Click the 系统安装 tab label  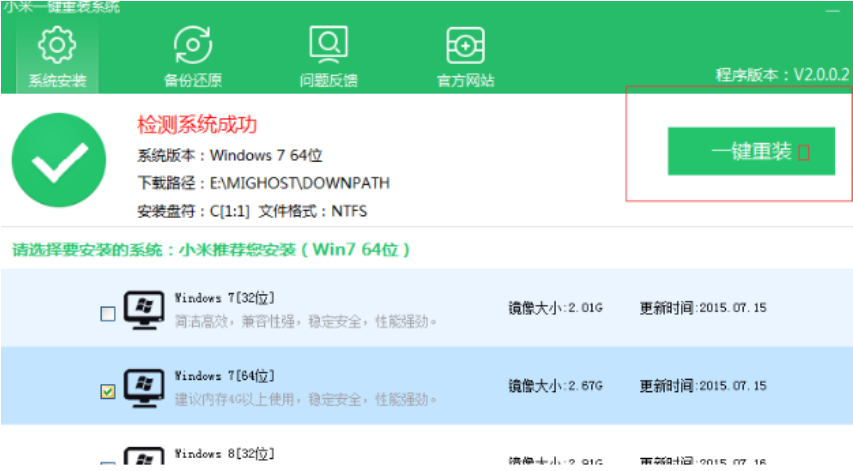(x=57, y=80)
